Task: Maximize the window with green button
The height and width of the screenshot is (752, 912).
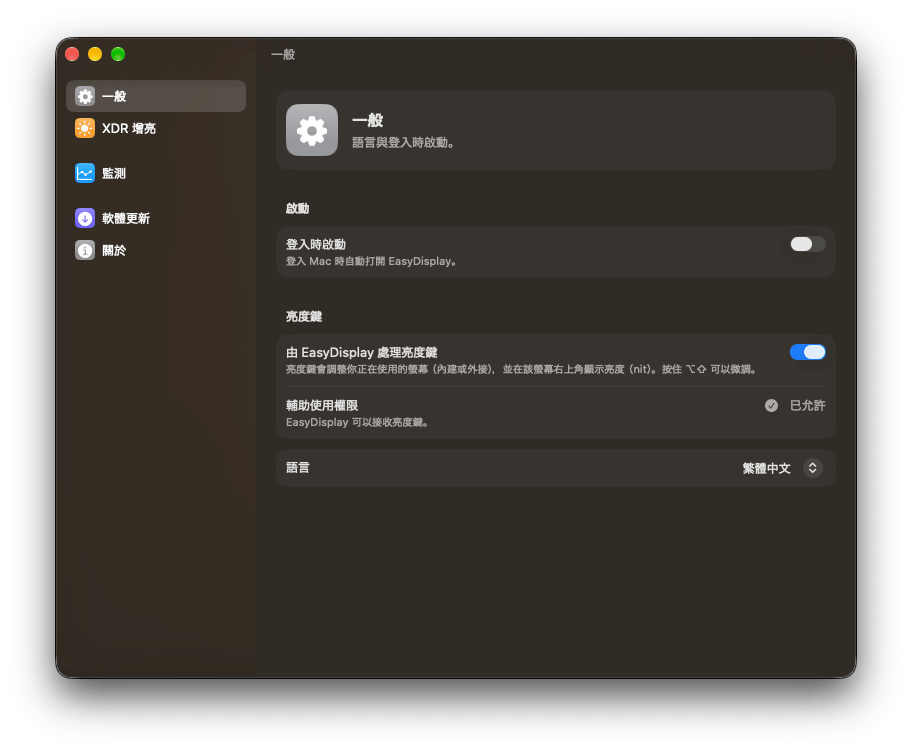Action: coord(118,54)
